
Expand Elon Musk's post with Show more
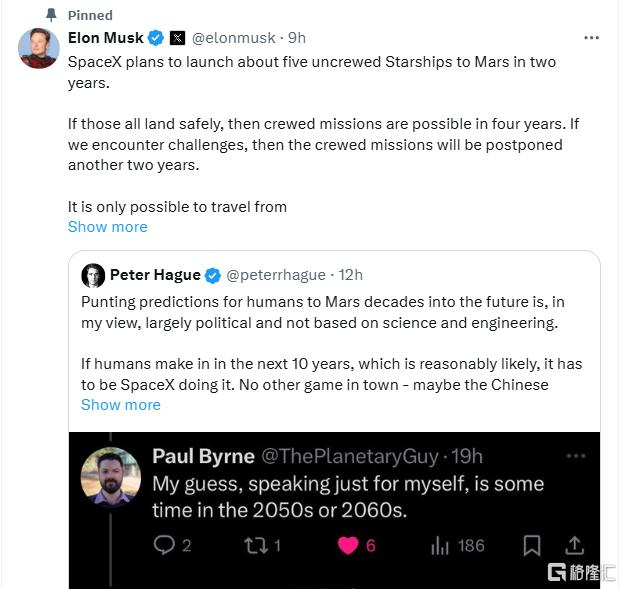[107, 227]
